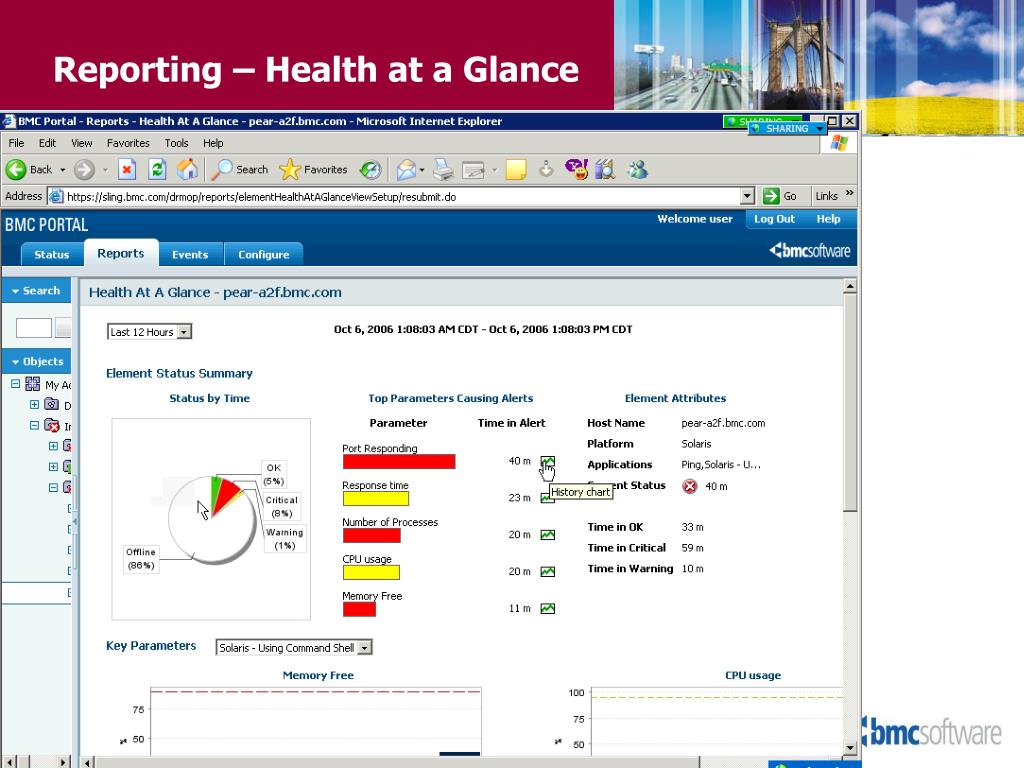Image resolution: width=1024 pixels, height=768 pixels.
Task: Click the critical status red X icon
Action: (x=690, y=486)
